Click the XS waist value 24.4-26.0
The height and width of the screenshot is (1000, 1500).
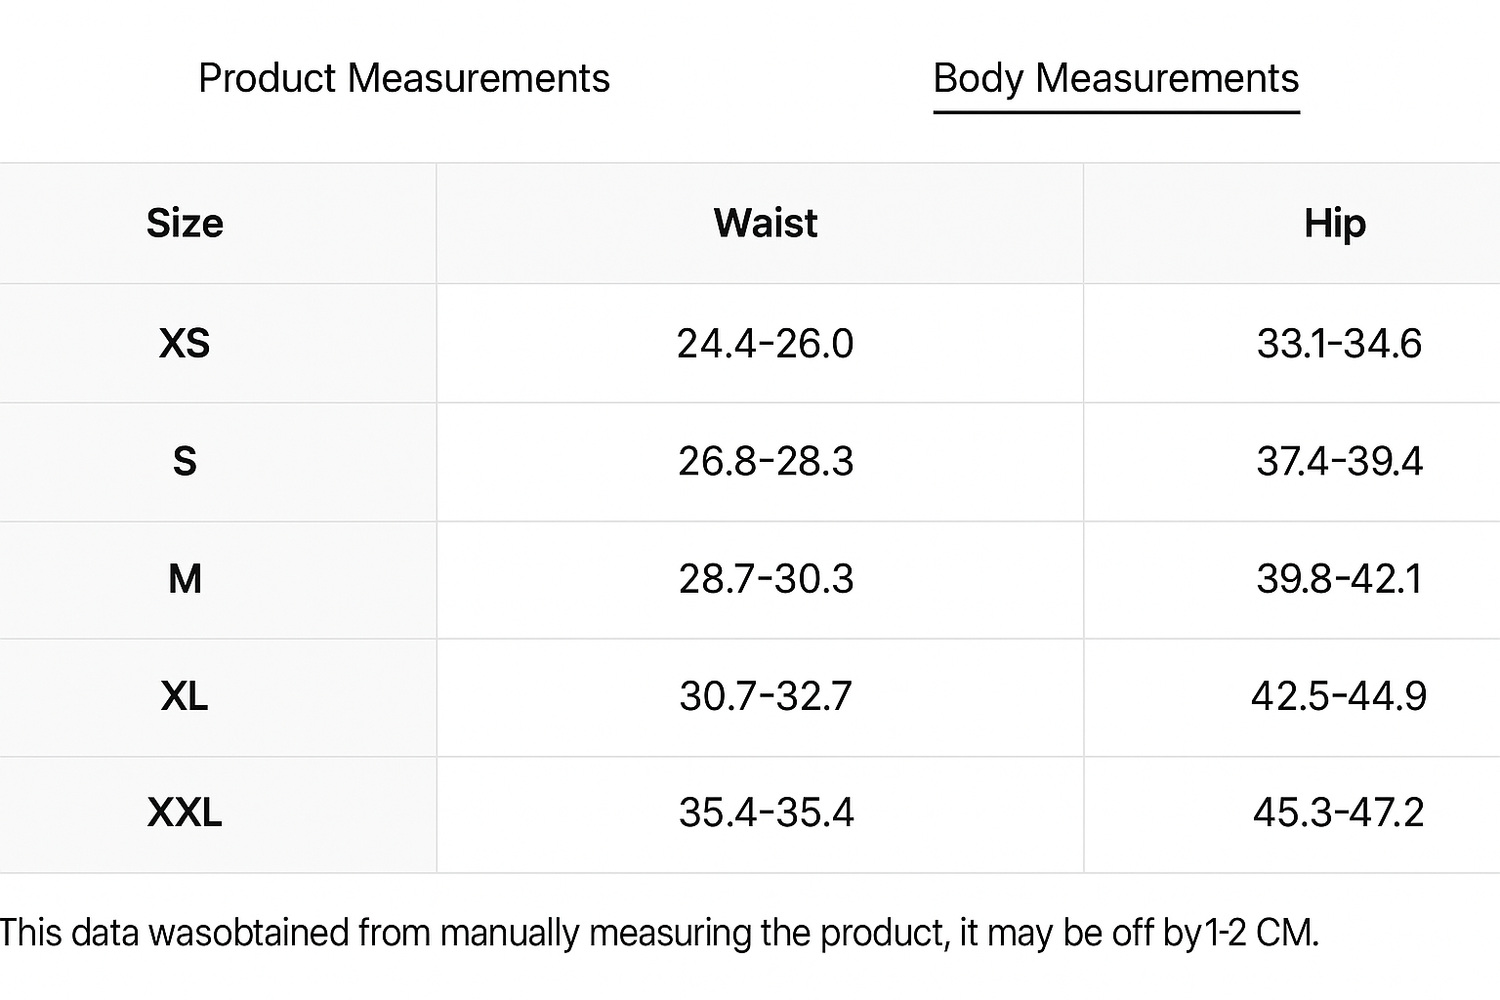click(x=765, y=344)
